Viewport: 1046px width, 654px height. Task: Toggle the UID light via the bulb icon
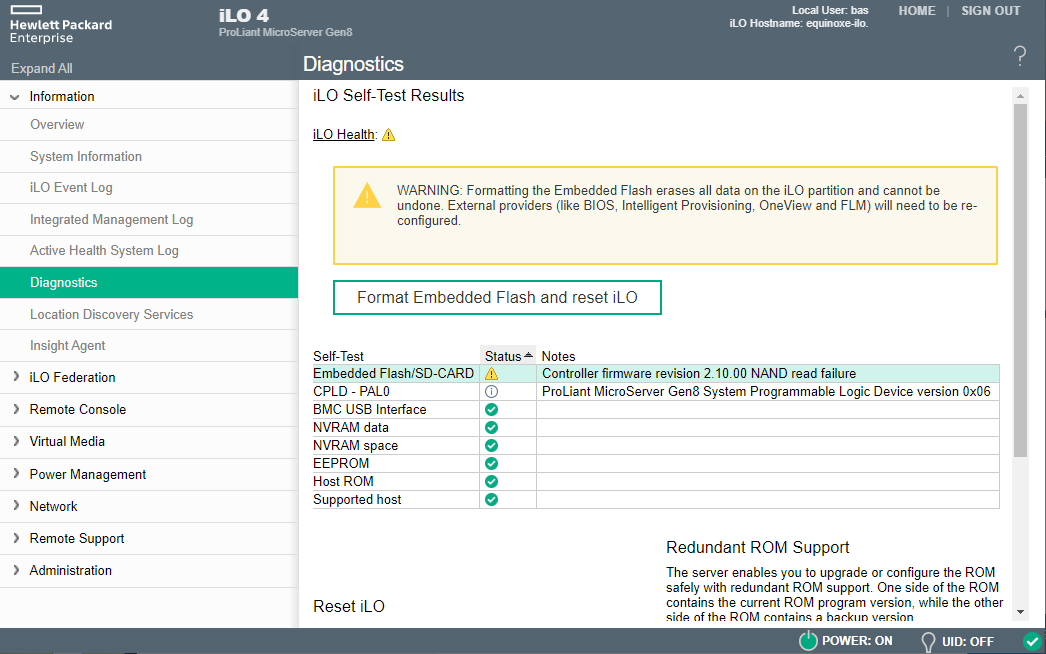click(x=926, y=641)
